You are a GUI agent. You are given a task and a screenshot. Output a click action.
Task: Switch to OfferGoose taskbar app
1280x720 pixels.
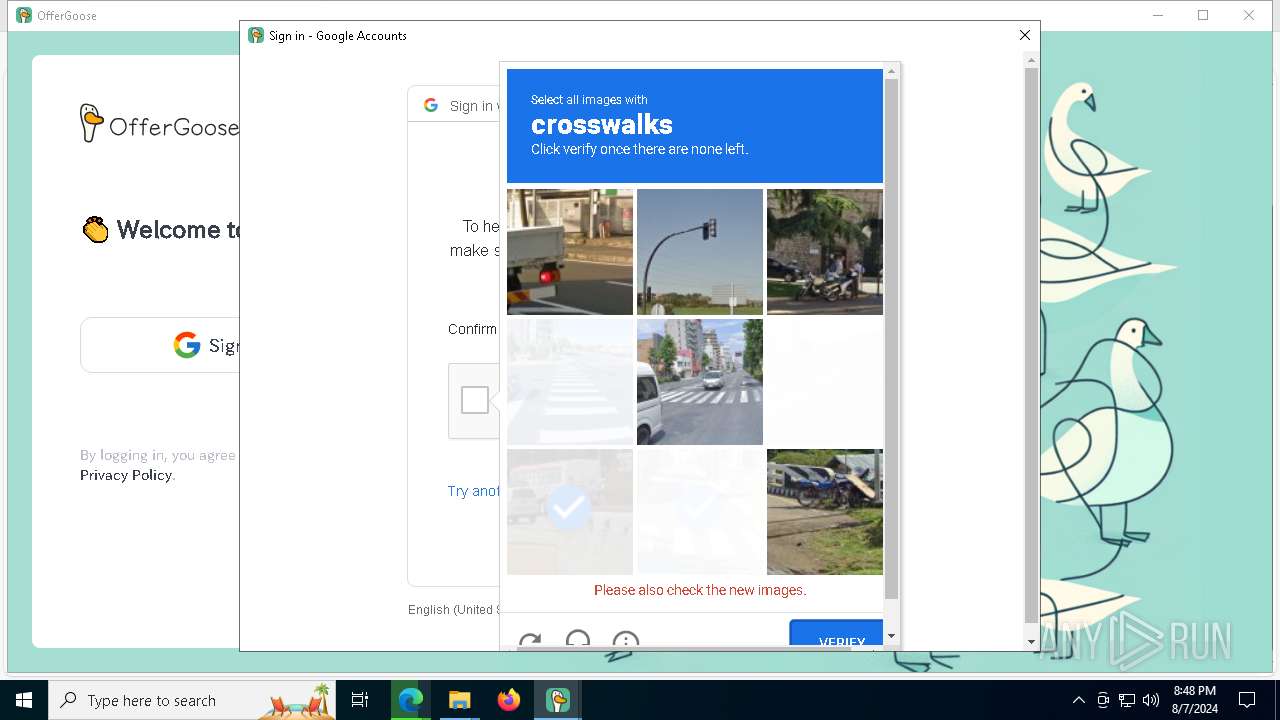click(558, 700)
